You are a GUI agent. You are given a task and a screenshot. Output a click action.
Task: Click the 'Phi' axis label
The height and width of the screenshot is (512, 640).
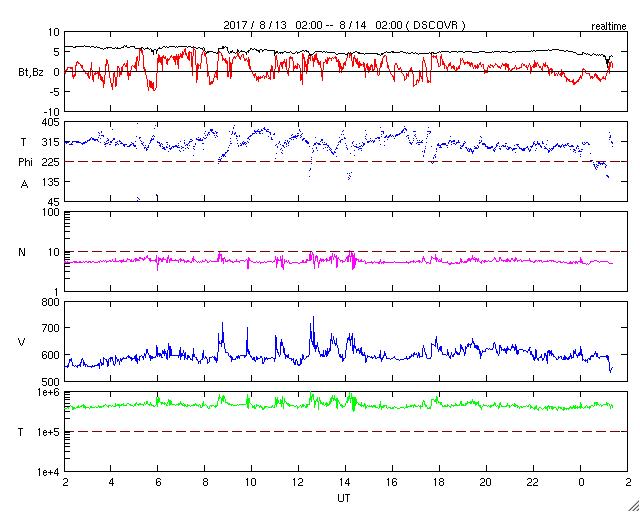[25, 162]
